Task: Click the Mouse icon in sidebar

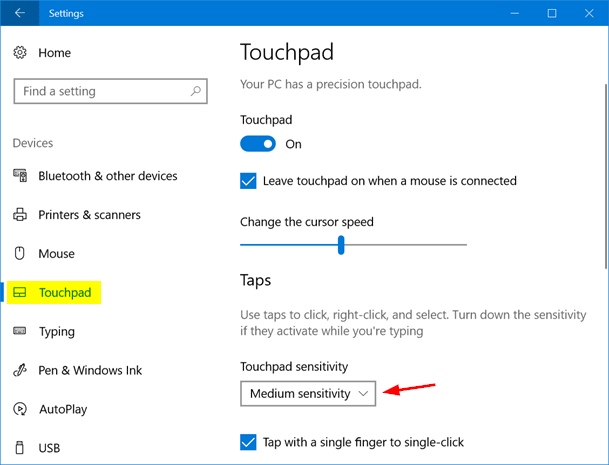Action: click(x=20, y=254)
